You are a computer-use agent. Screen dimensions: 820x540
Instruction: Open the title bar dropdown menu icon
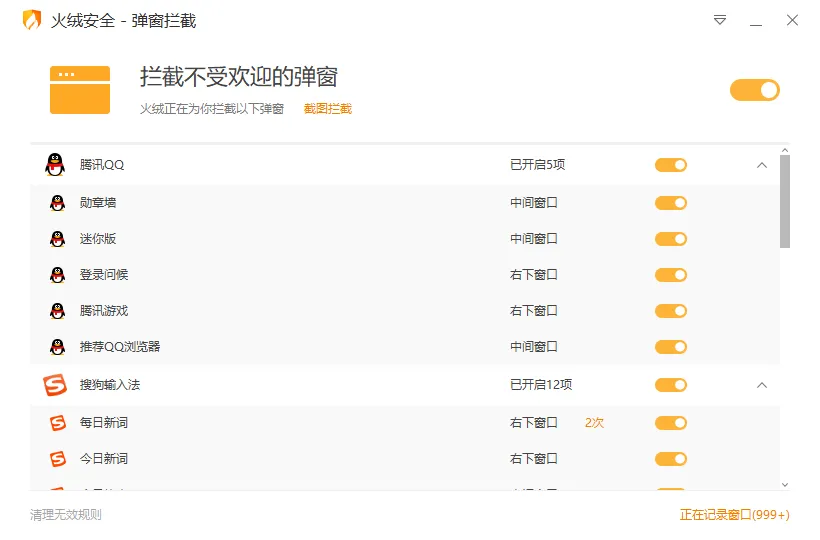[720, 20]
